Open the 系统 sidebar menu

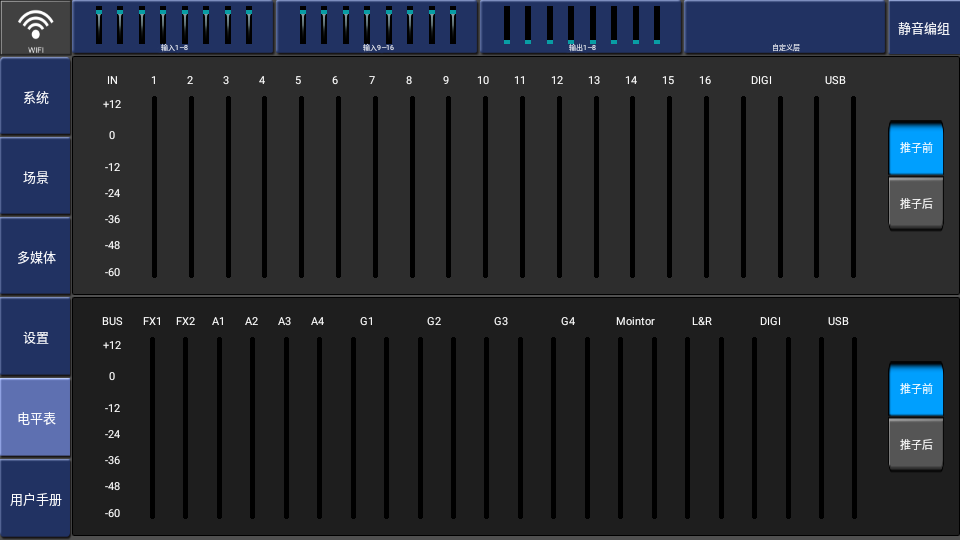(36, 97)
